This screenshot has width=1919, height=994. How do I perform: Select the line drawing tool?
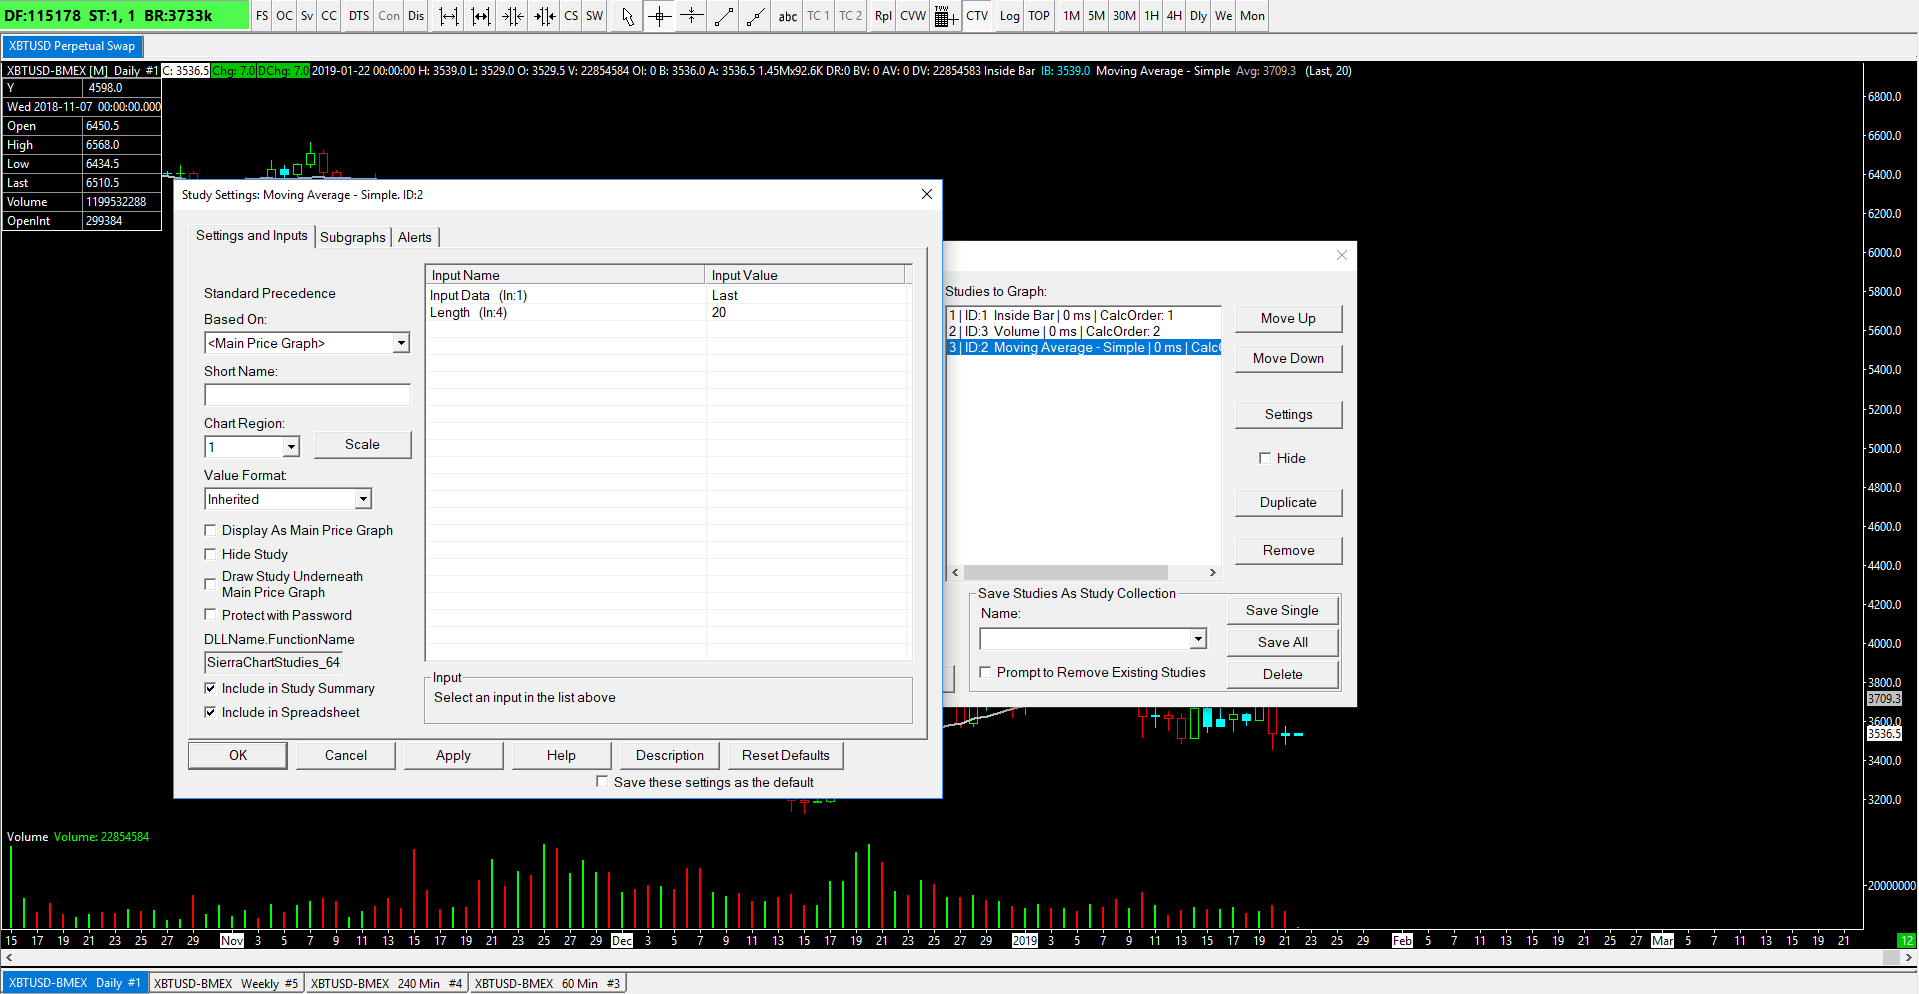[724, 16]
